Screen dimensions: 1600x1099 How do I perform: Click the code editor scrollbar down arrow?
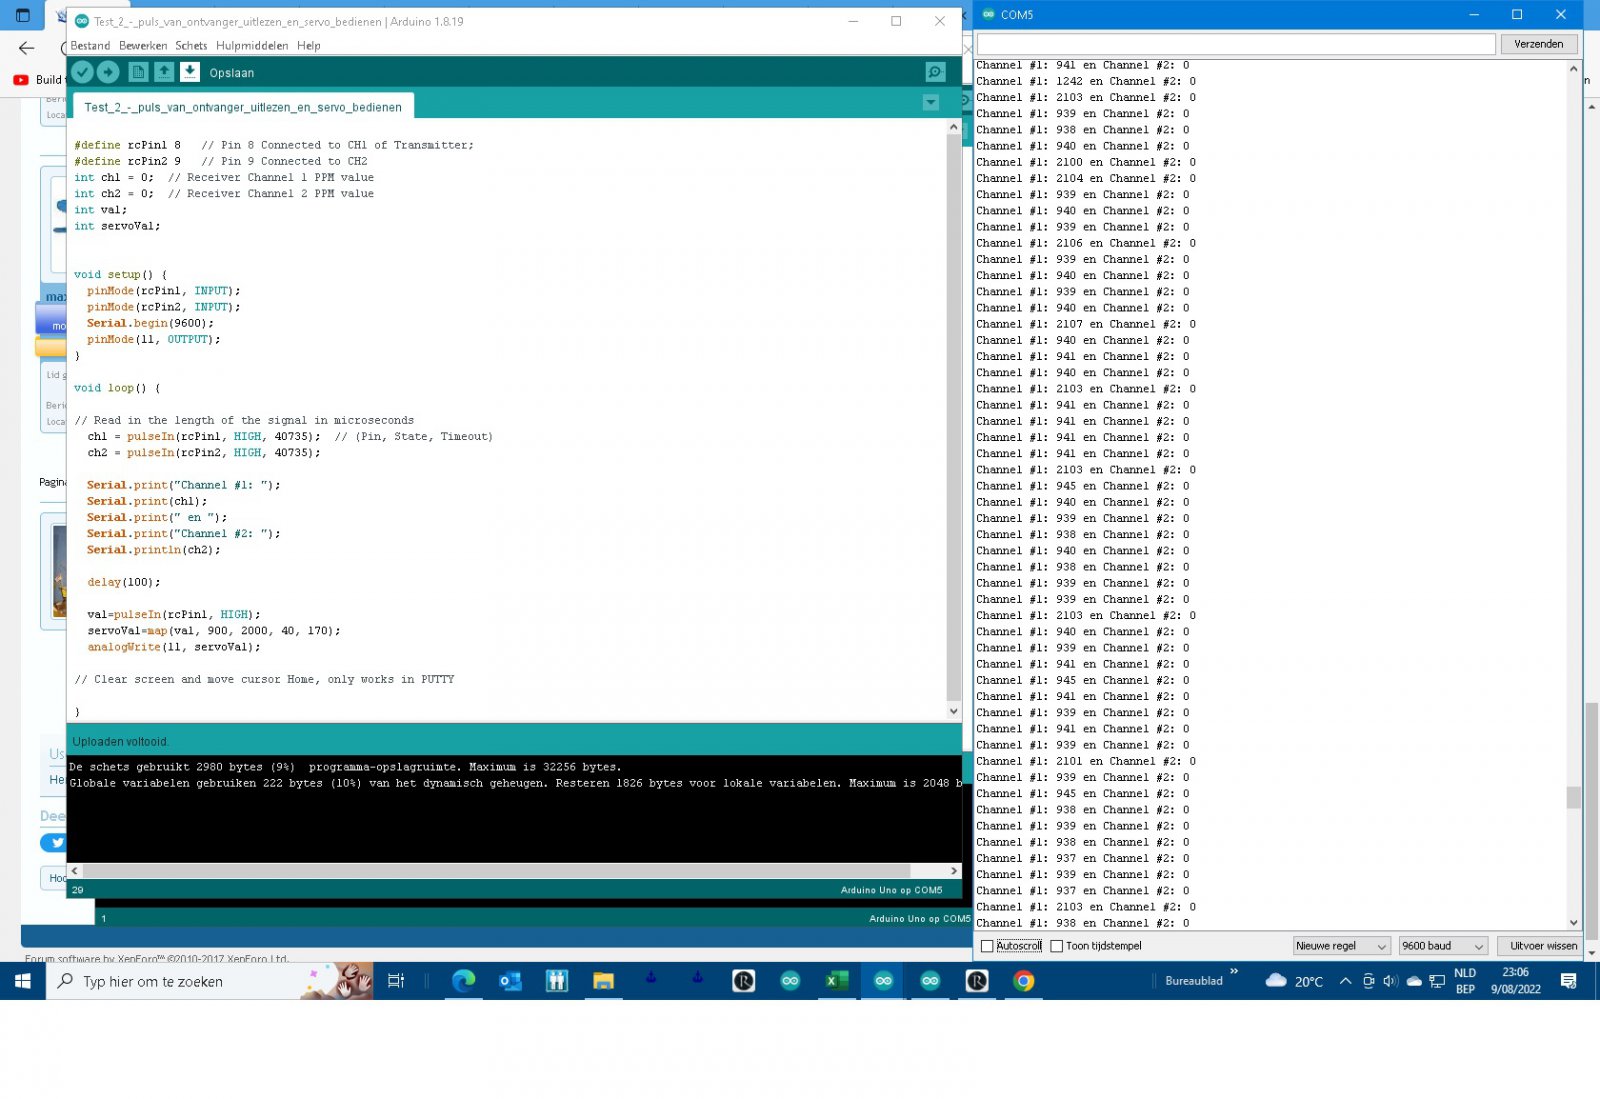pos(953,711)
